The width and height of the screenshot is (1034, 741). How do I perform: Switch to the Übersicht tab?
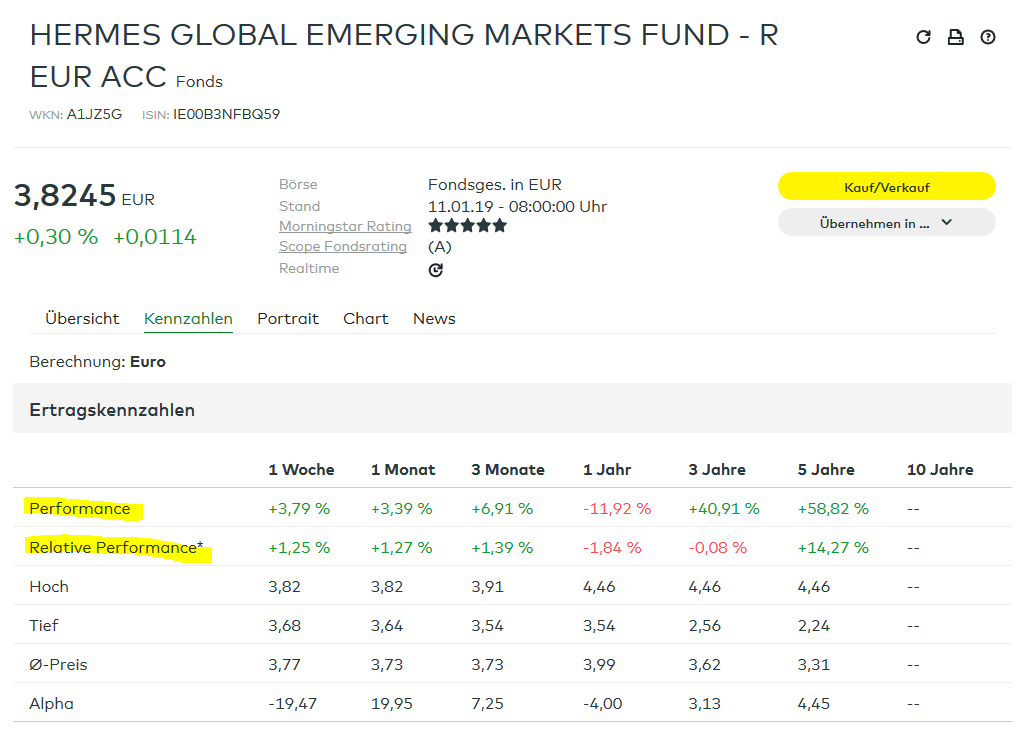82,319
